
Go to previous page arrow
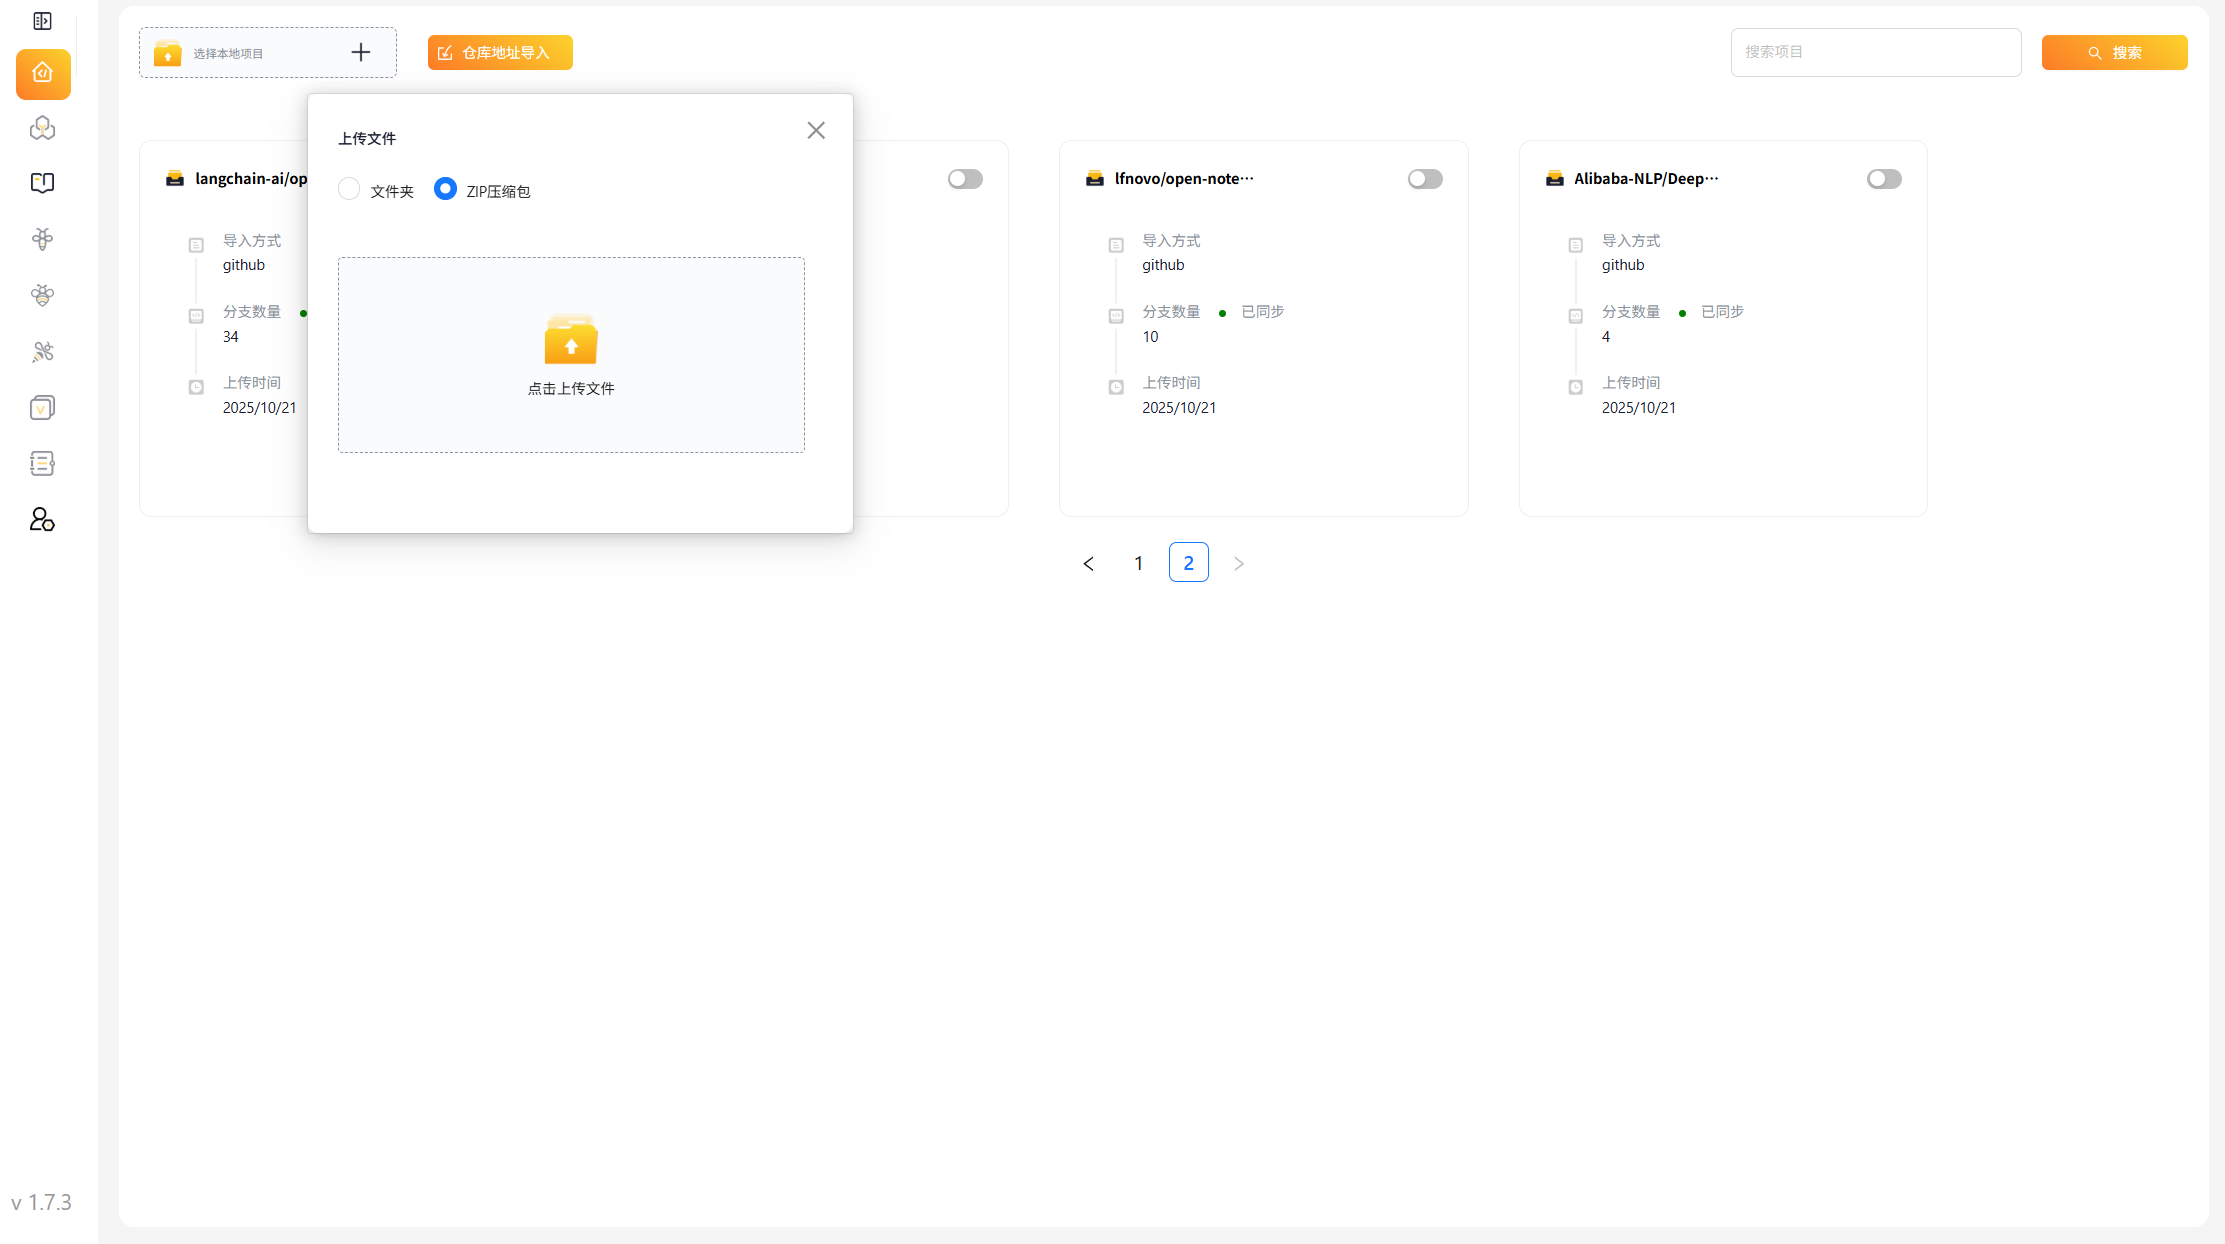(1088, 564)
